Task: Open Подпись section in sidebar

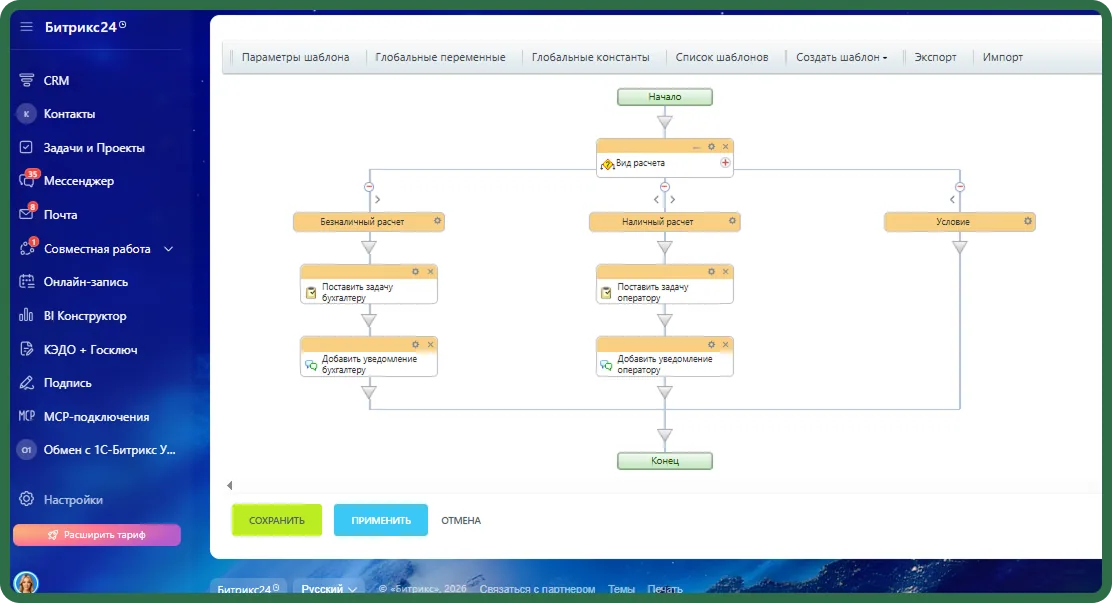Action: pos(55,382)
